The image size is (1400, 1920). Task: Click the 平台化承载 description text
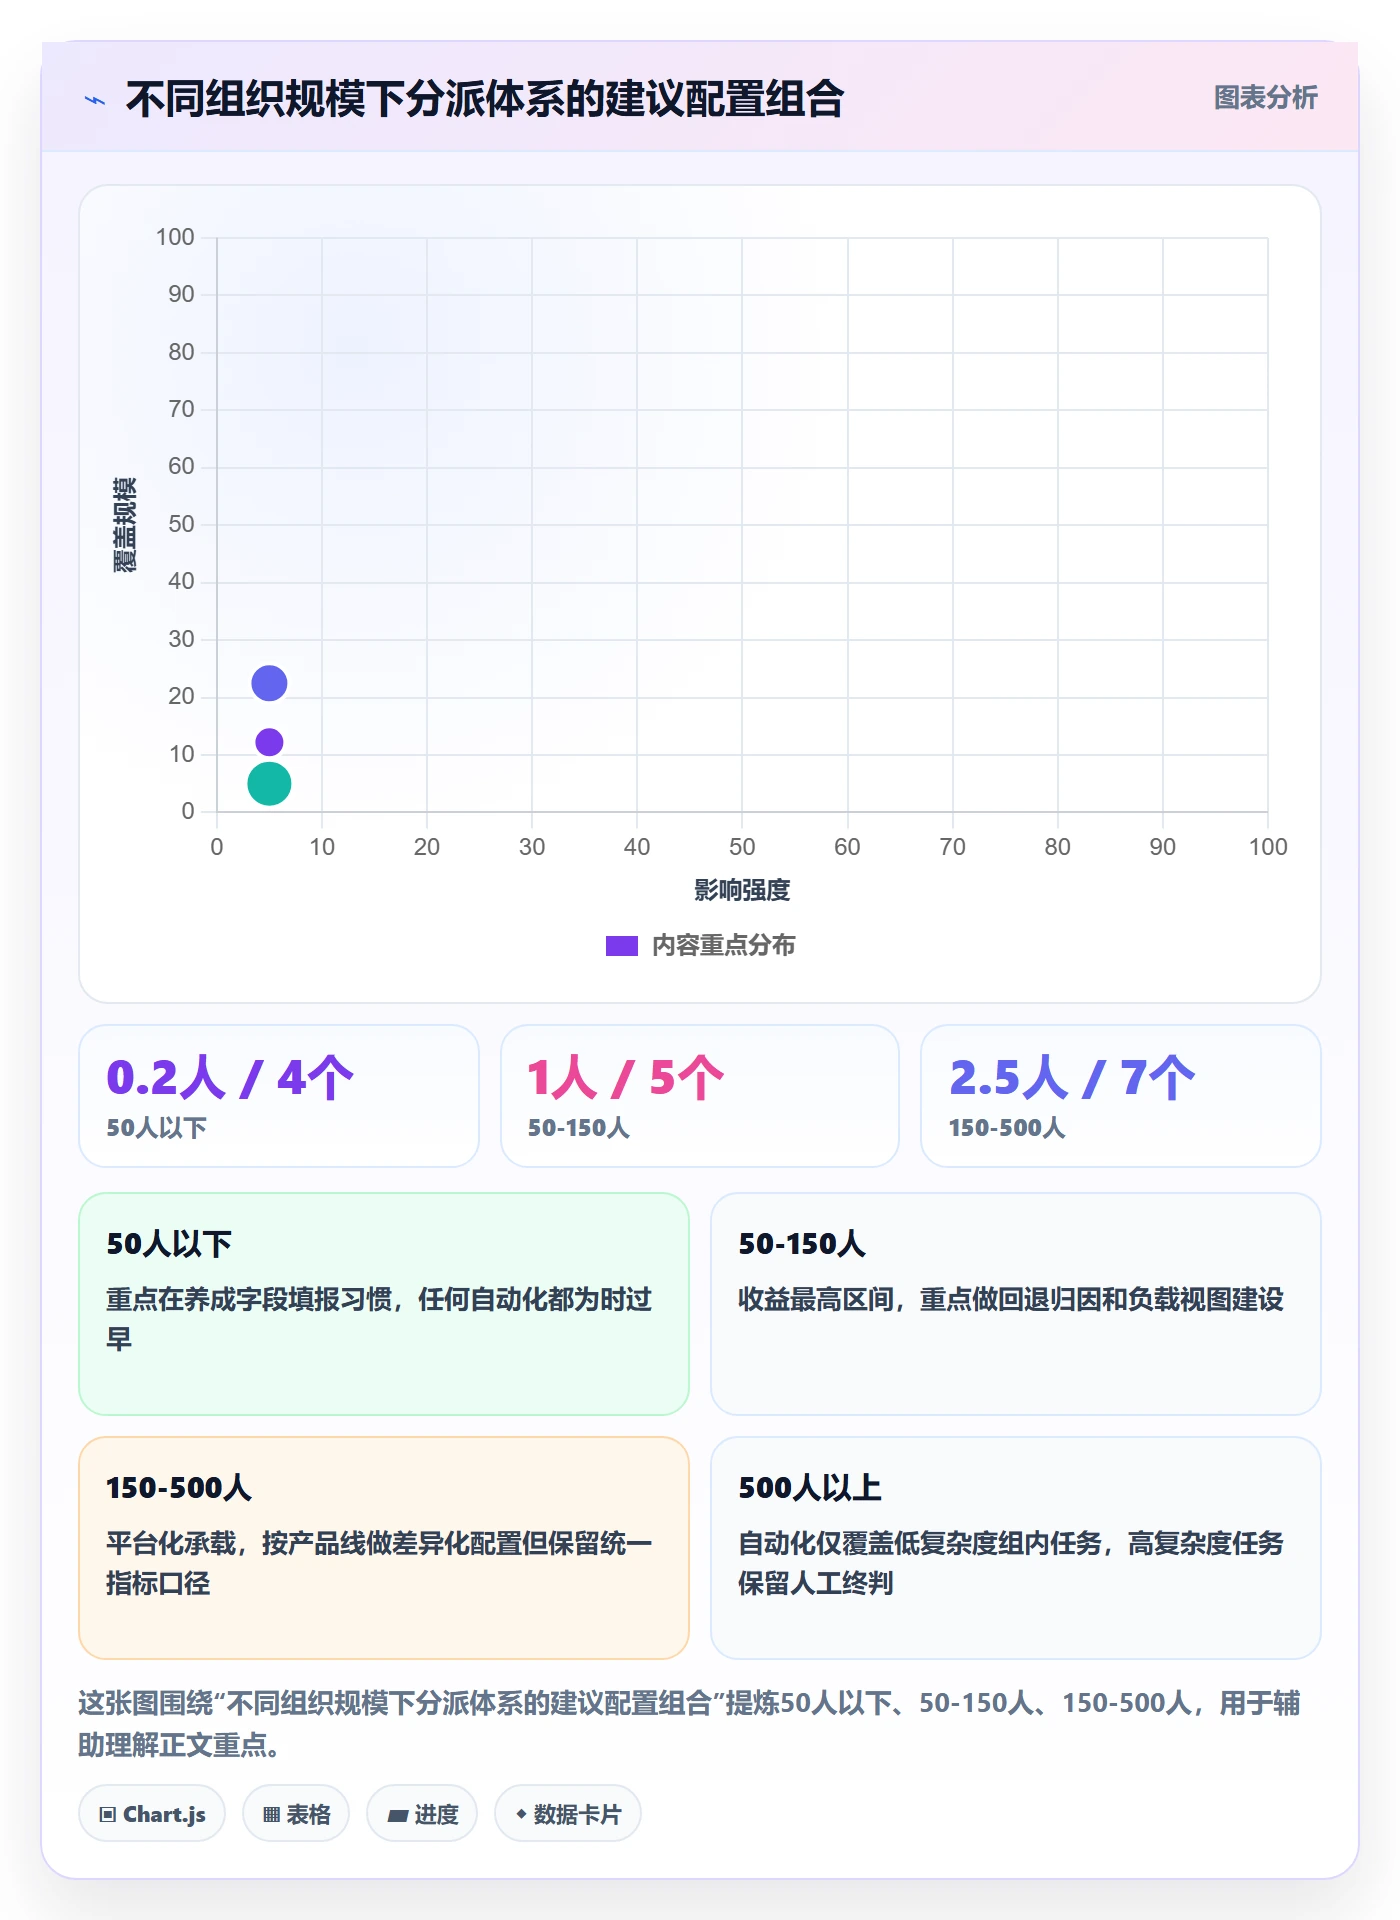[380, 1563]
